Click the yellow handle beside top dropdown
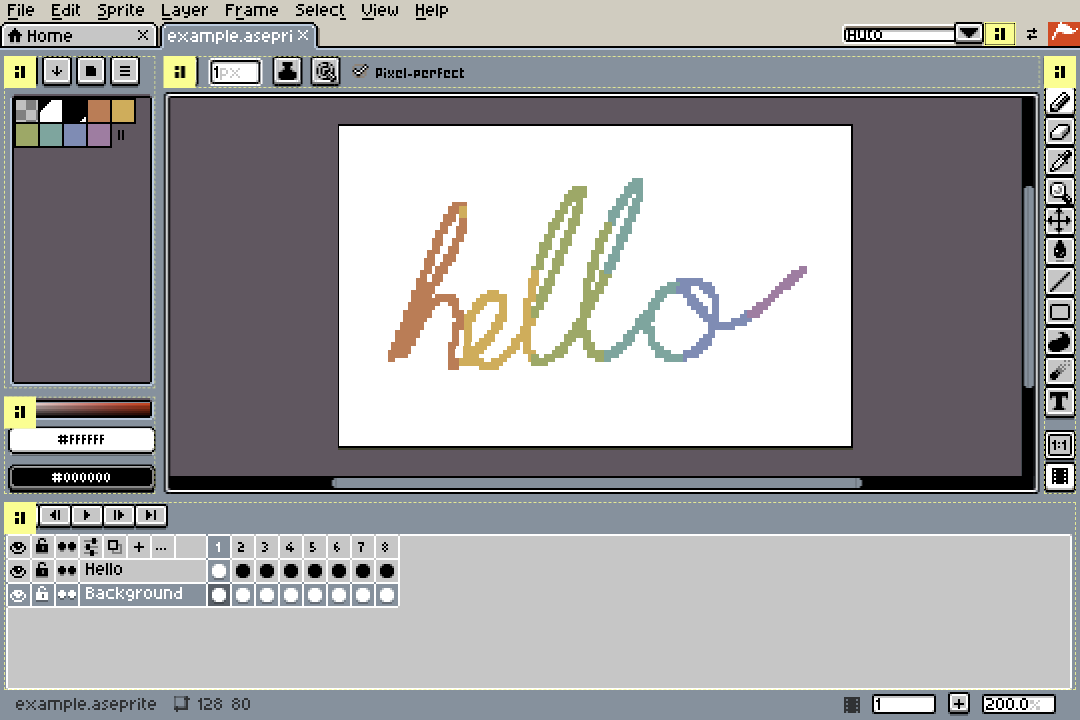Image resolution: width=1080 pixels, height=720 pixels. 1000,34
